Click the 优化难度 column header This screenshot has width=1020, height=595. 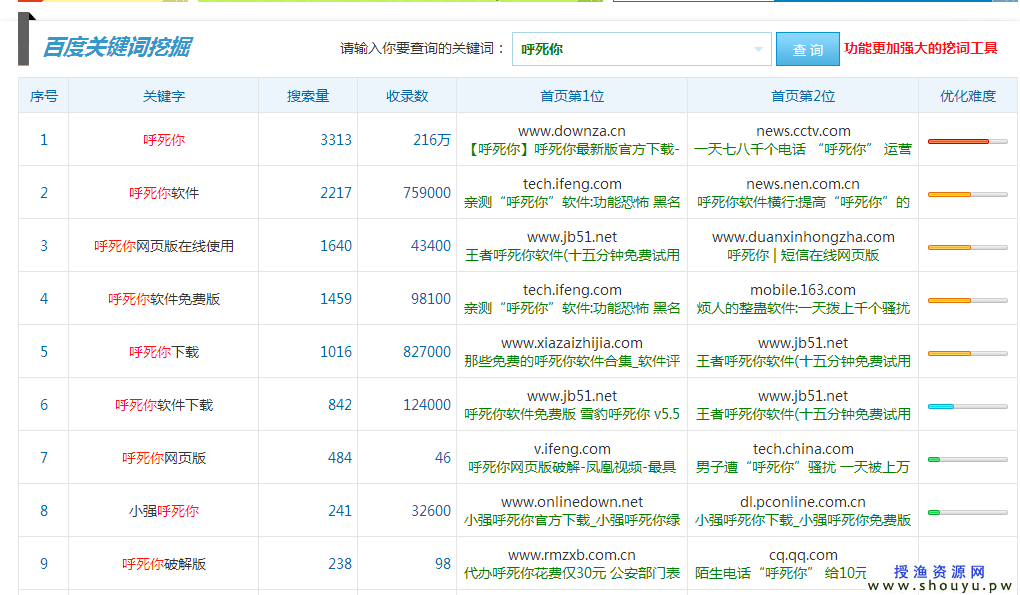pyautogui.click(x=968, y=96)
